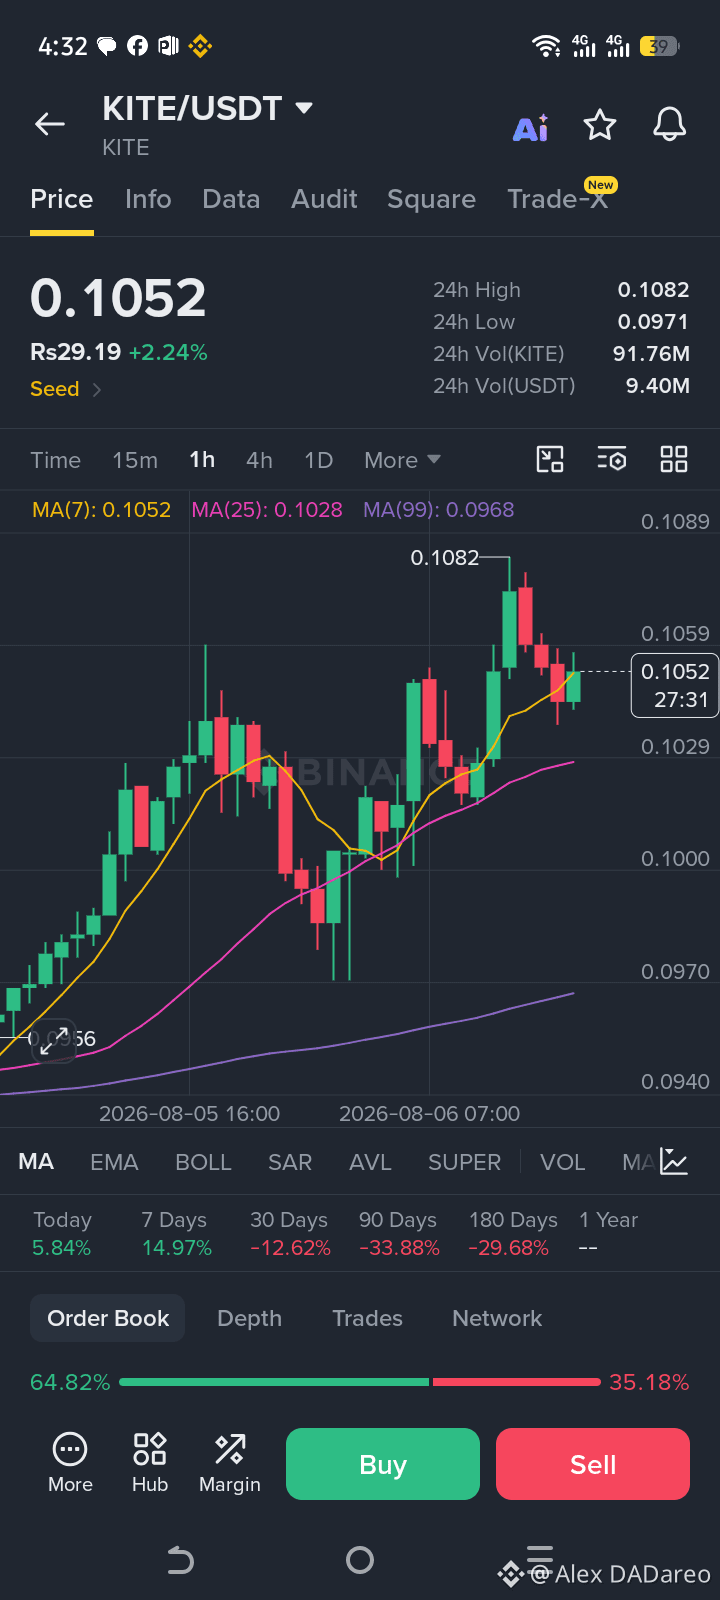Image resolution: width=720 pixels, height=1600 pixels.
Task: Go back with the left arrow icon
Action: 50,124
